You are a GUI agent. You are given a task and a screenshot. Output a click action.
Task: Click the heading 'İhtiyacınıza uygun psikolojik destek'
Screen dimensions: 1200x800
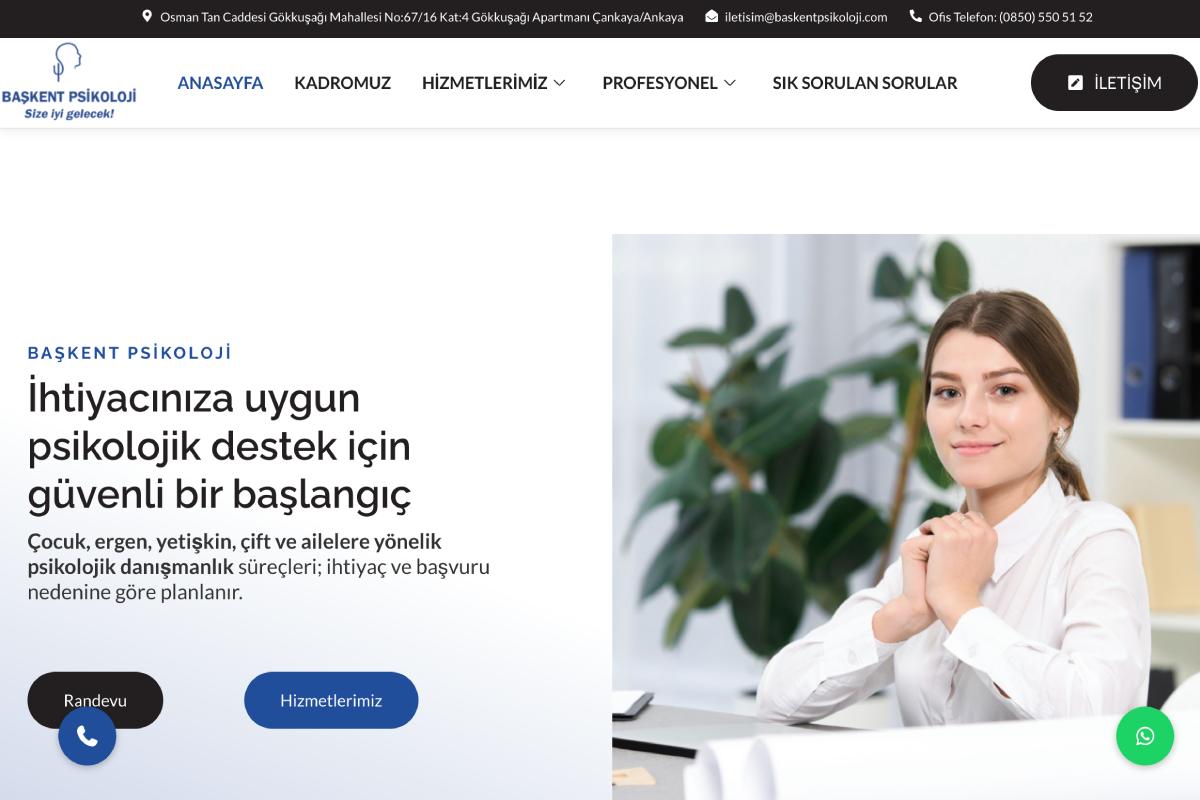[219, 445]
